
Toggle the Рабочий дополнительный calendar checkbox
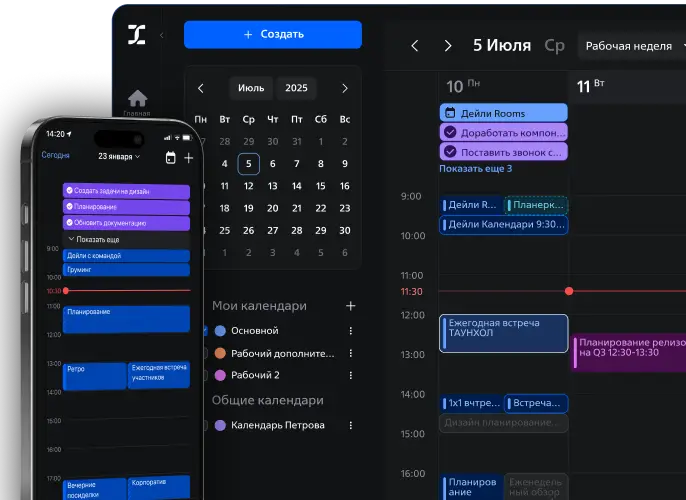tap(205, 353)
